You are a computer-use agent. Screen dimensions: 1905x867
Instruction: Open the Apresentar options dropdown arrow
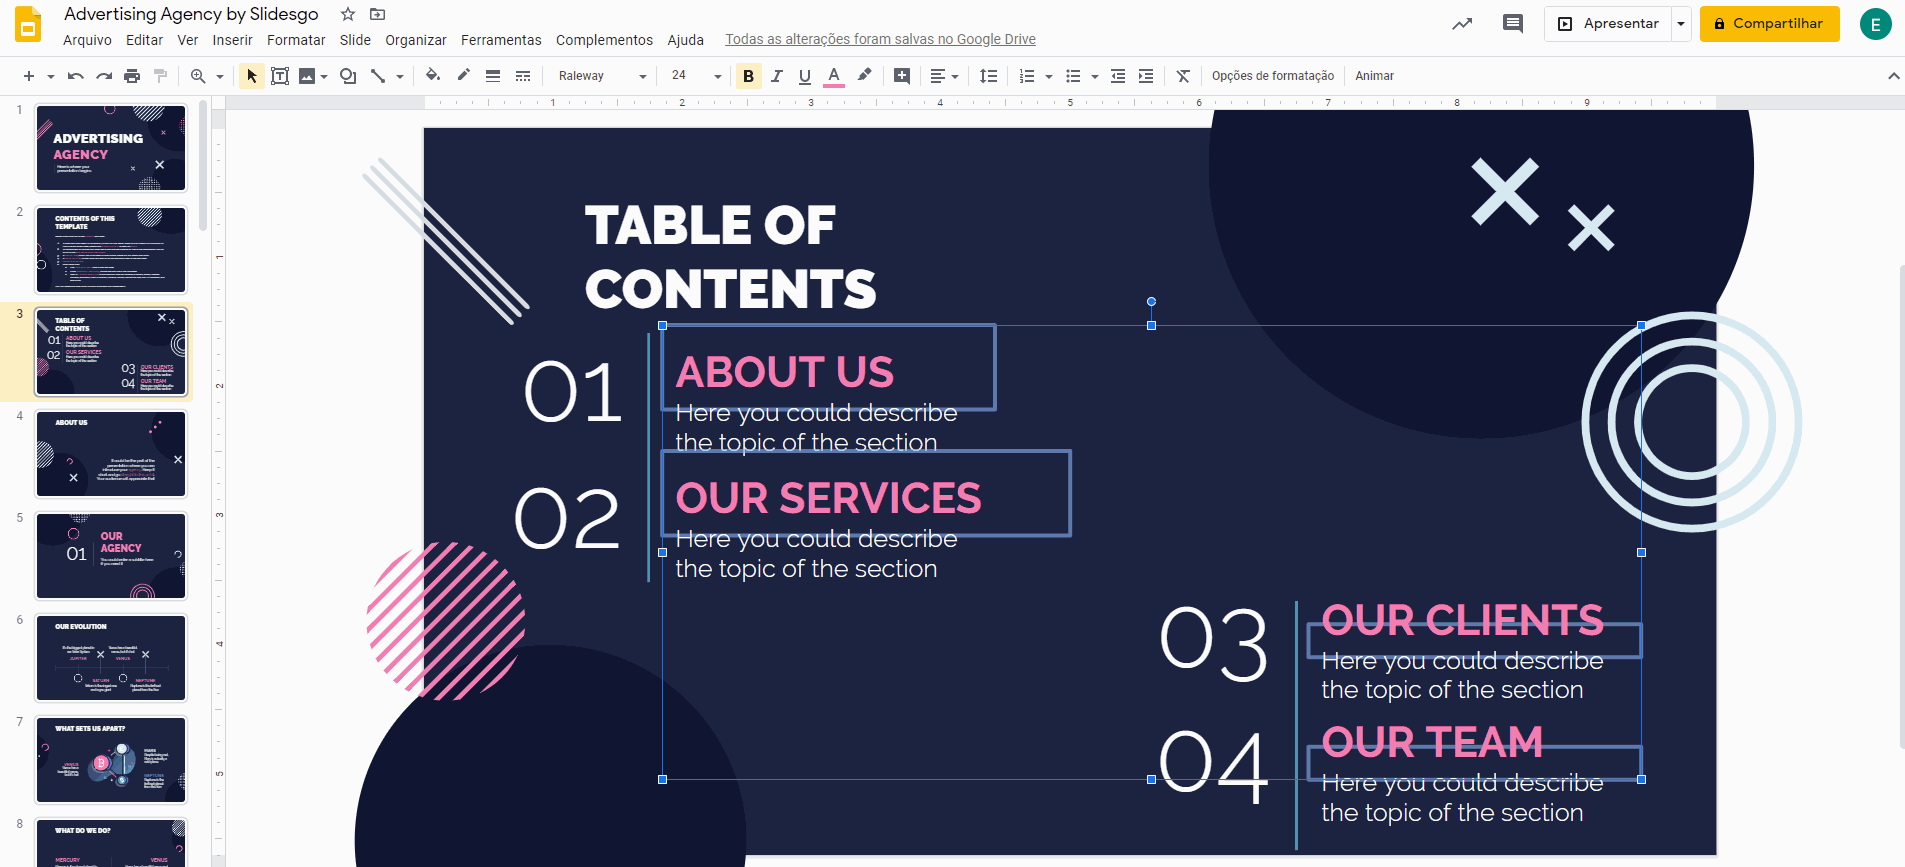pyautogui.click(x=1681, y=24)
